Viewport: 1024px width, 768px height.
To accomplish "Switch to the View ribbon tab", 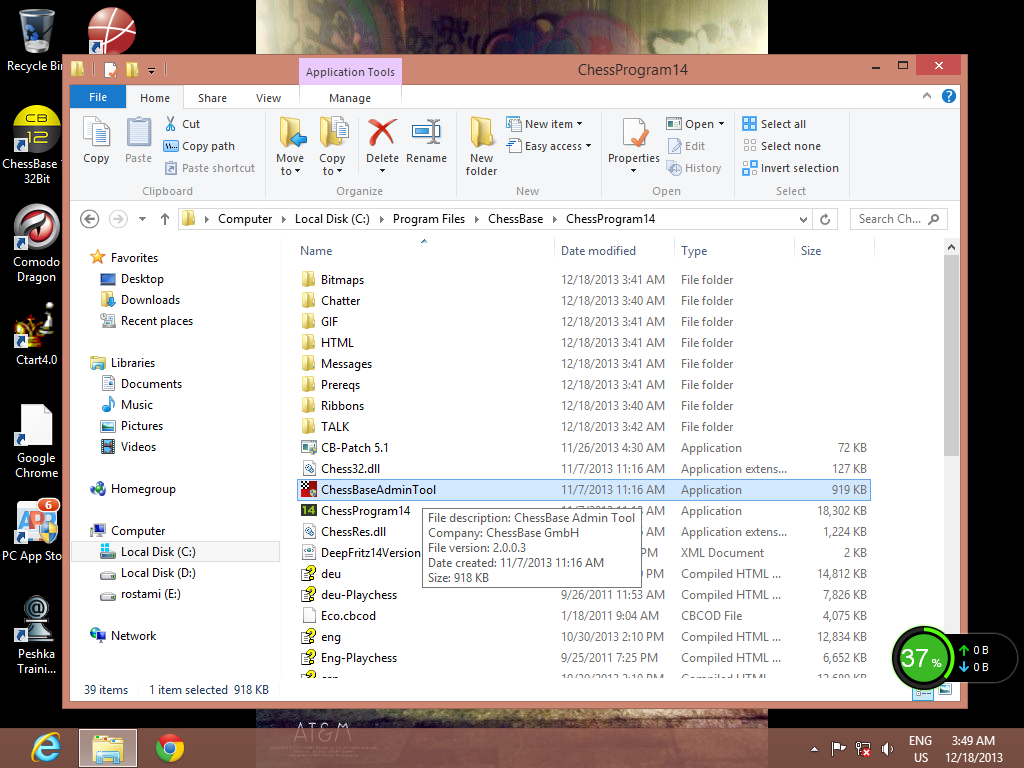I will 268,98.
